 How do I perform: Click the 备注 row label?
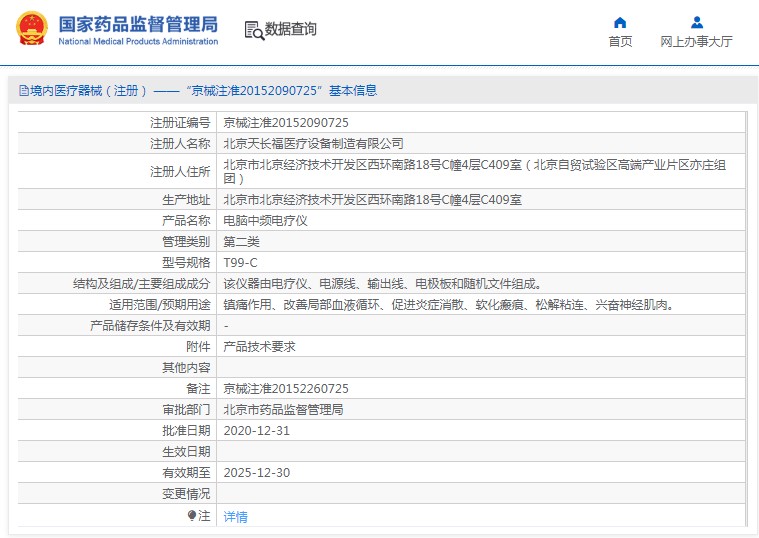198,389
